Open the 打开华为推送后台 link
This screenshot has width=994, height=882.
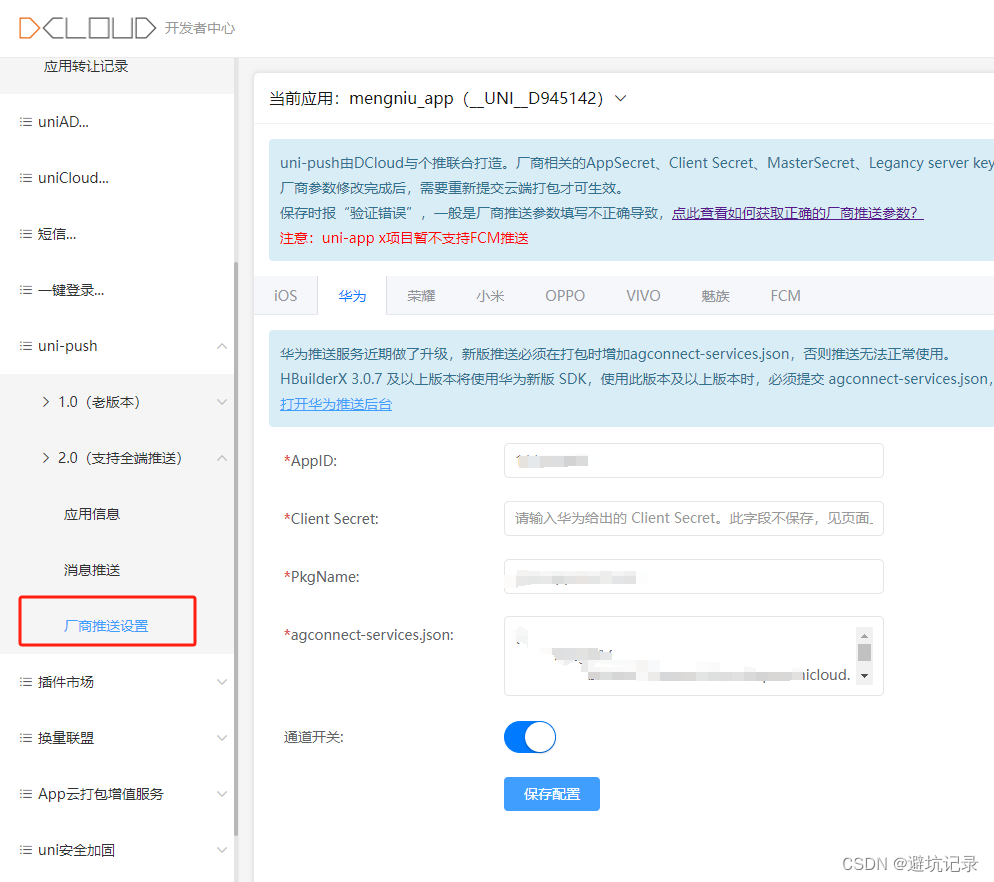click(x=336, y=404)
